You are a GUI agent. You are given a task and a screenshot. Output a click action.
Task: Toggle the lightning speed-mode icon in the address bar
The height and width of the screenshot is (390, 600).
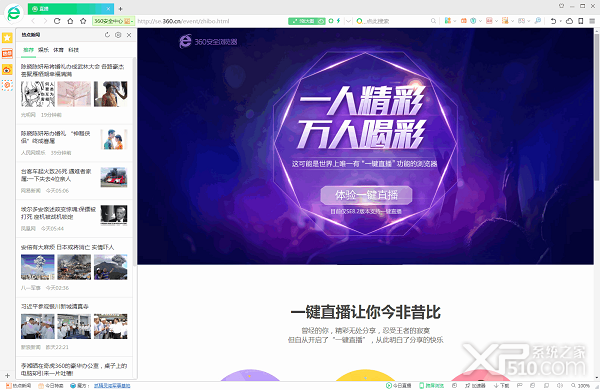(338, 21)
